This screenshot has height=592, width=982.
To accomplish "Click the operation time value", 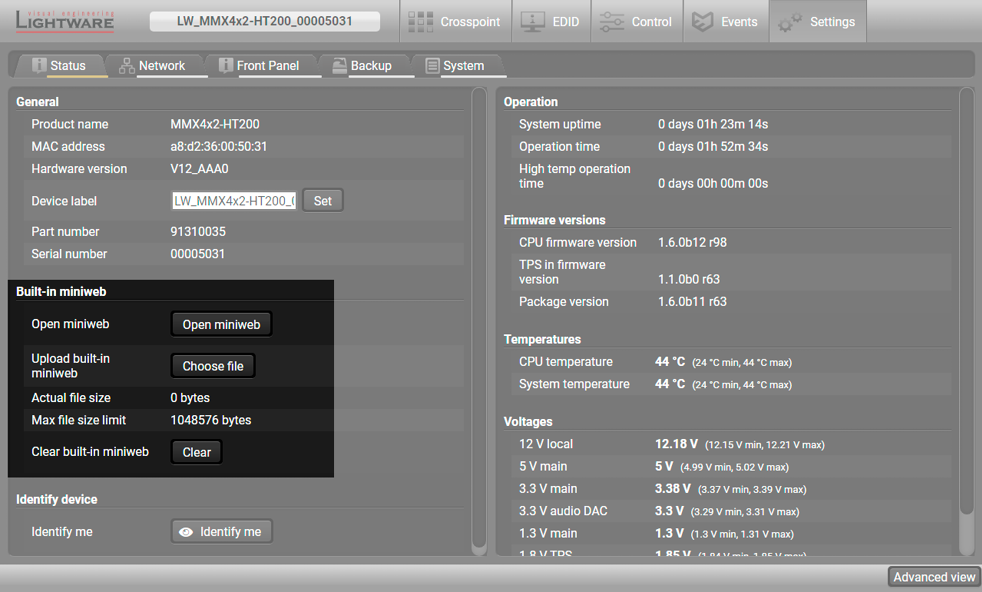I will point(713,147).
